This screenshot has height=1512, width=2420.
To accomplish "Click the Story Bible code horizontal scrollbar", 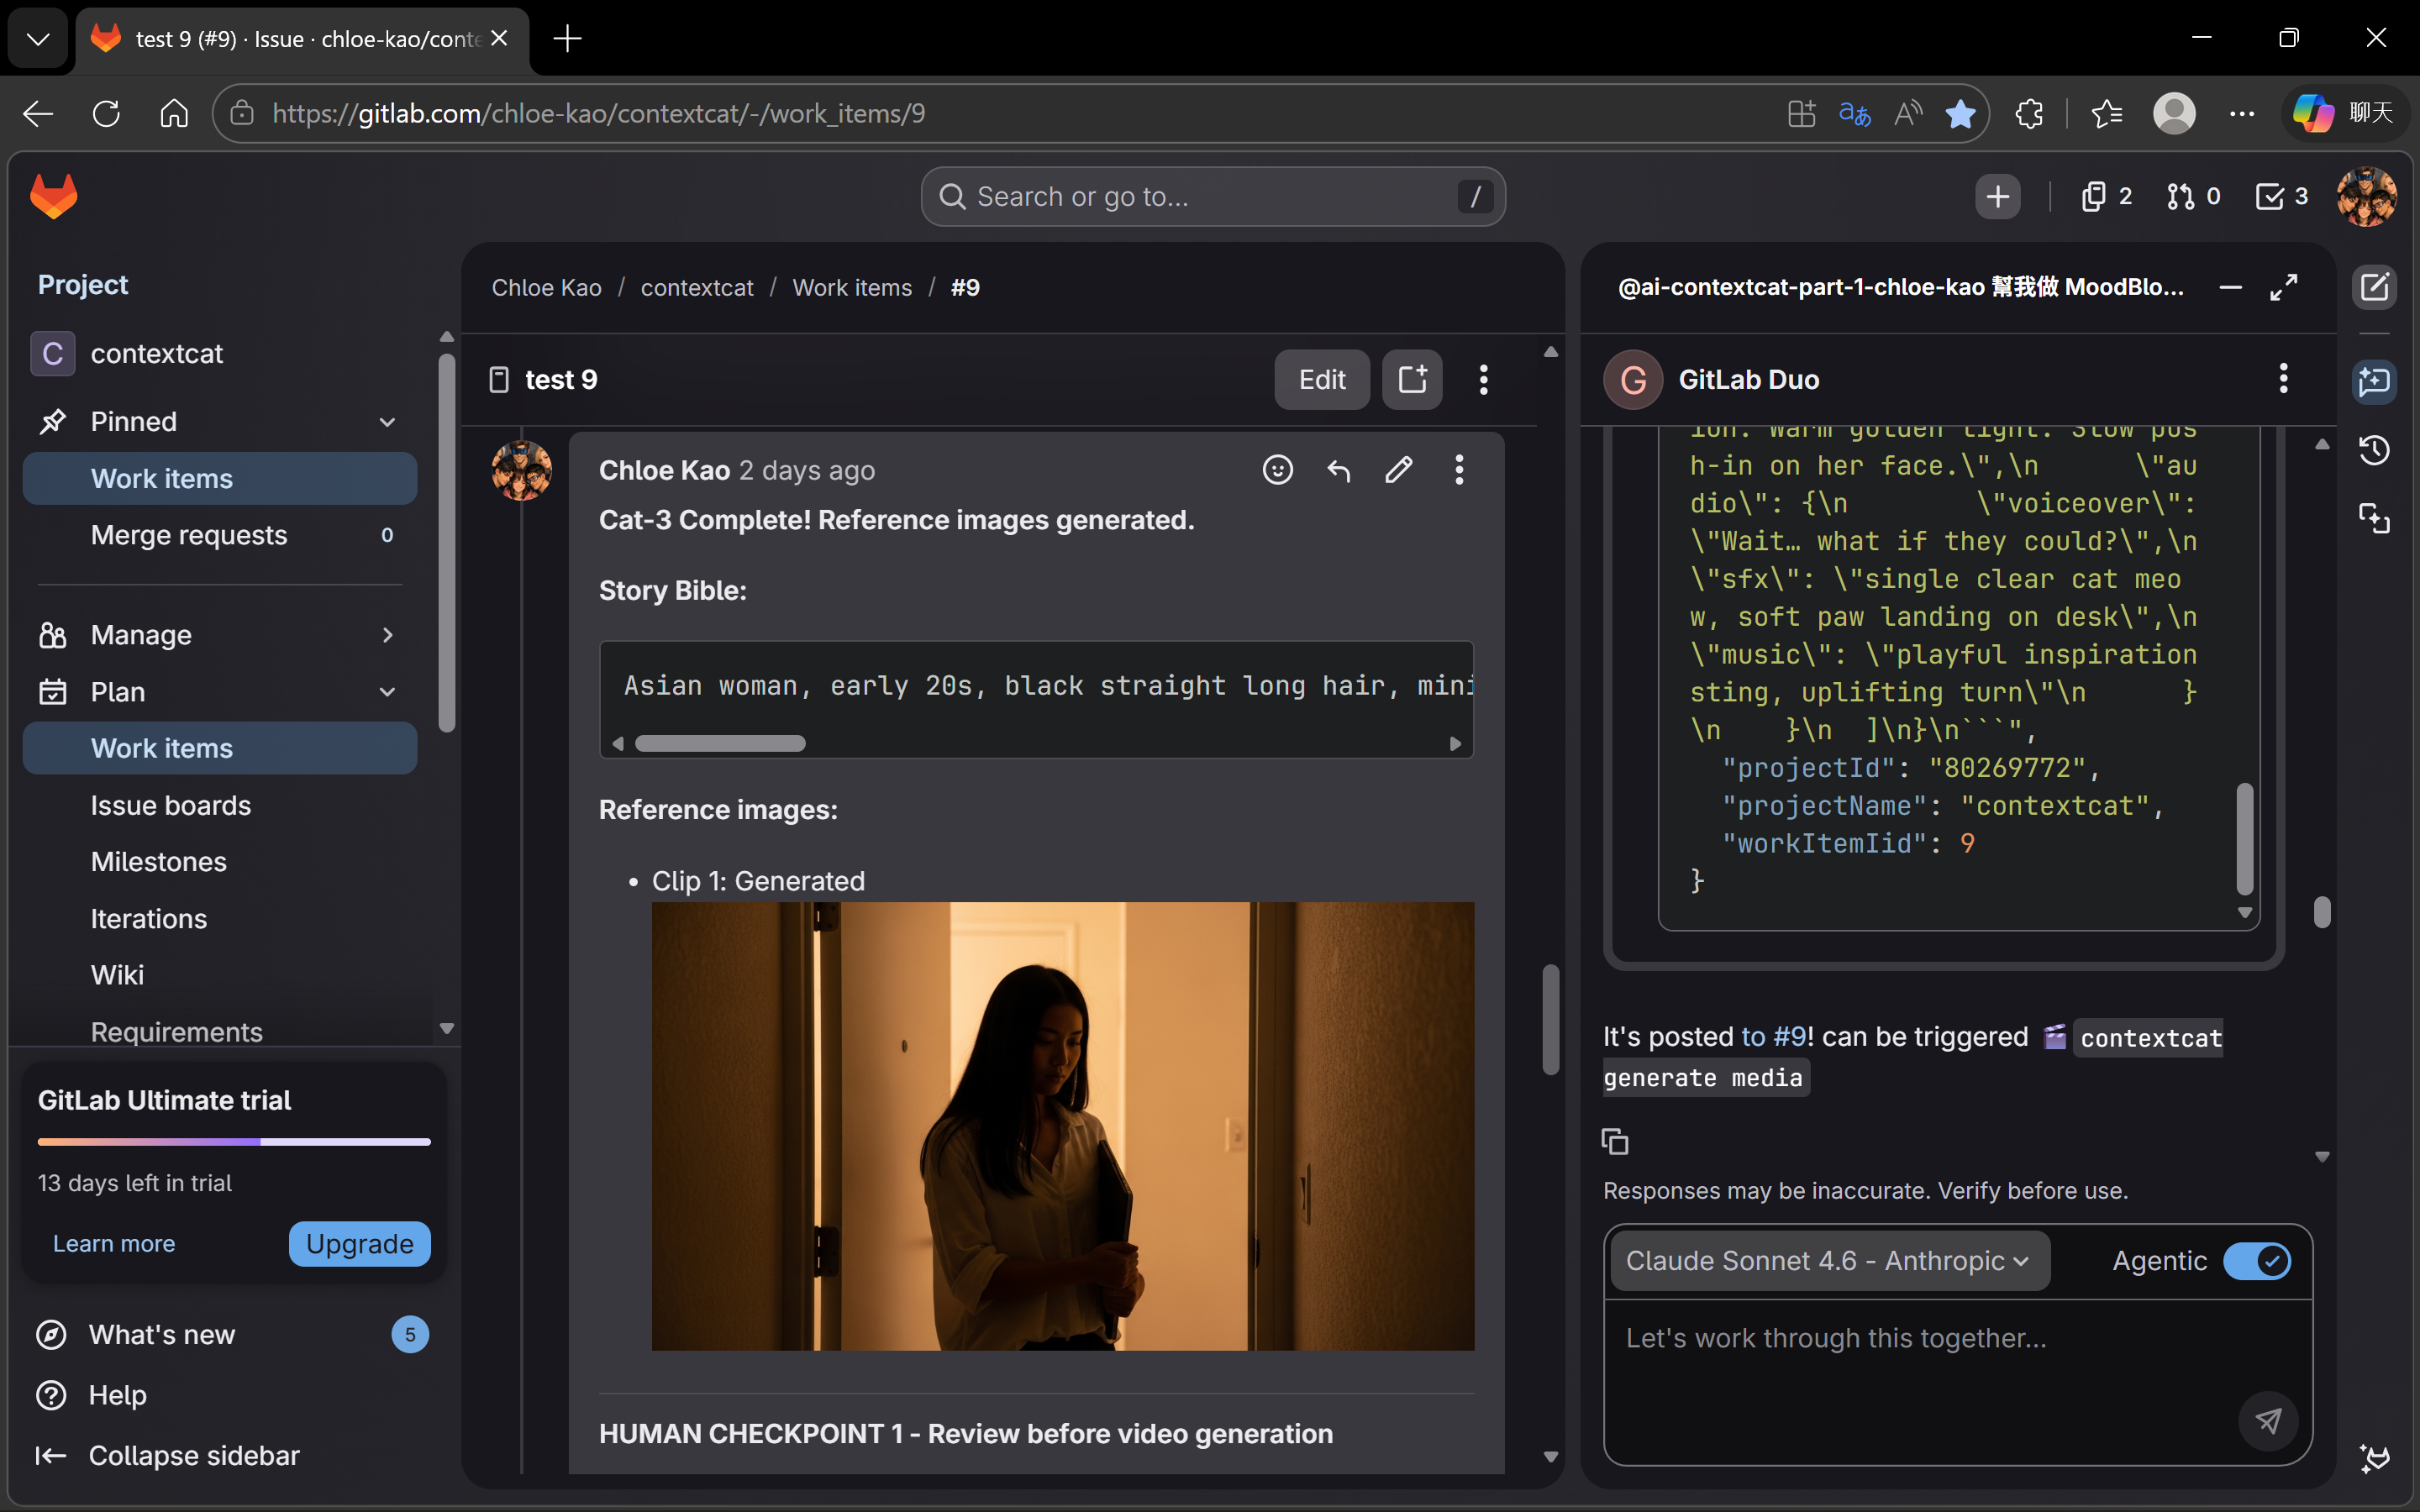I will 720,743.
